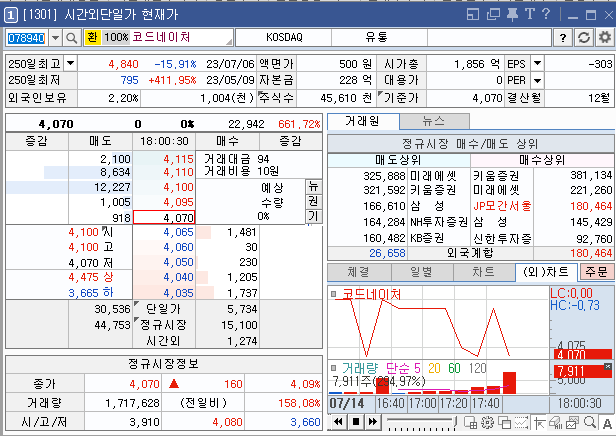Click the 권 side button

pos(313,201)
